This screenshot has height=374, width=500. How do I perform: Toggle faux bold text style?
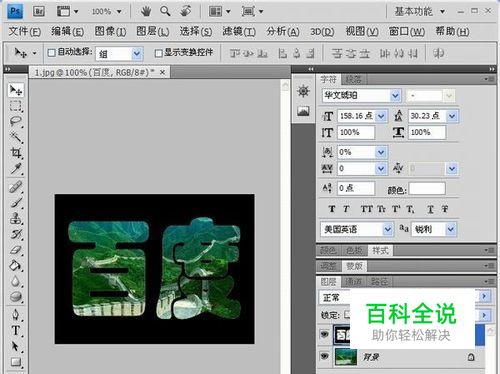pos(332,209)
